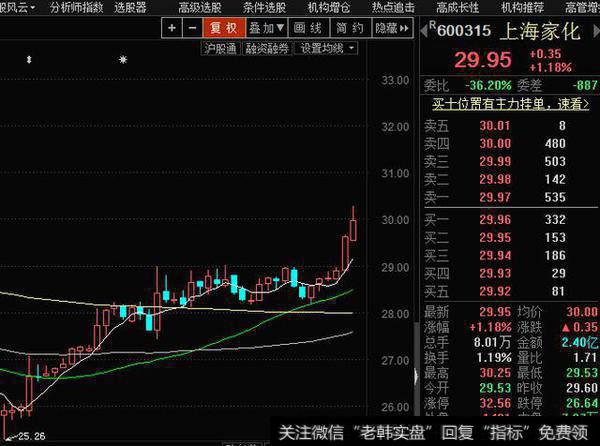Select 画线 drawing tool button
Screen dimensions: 600x446
point(308,28)
